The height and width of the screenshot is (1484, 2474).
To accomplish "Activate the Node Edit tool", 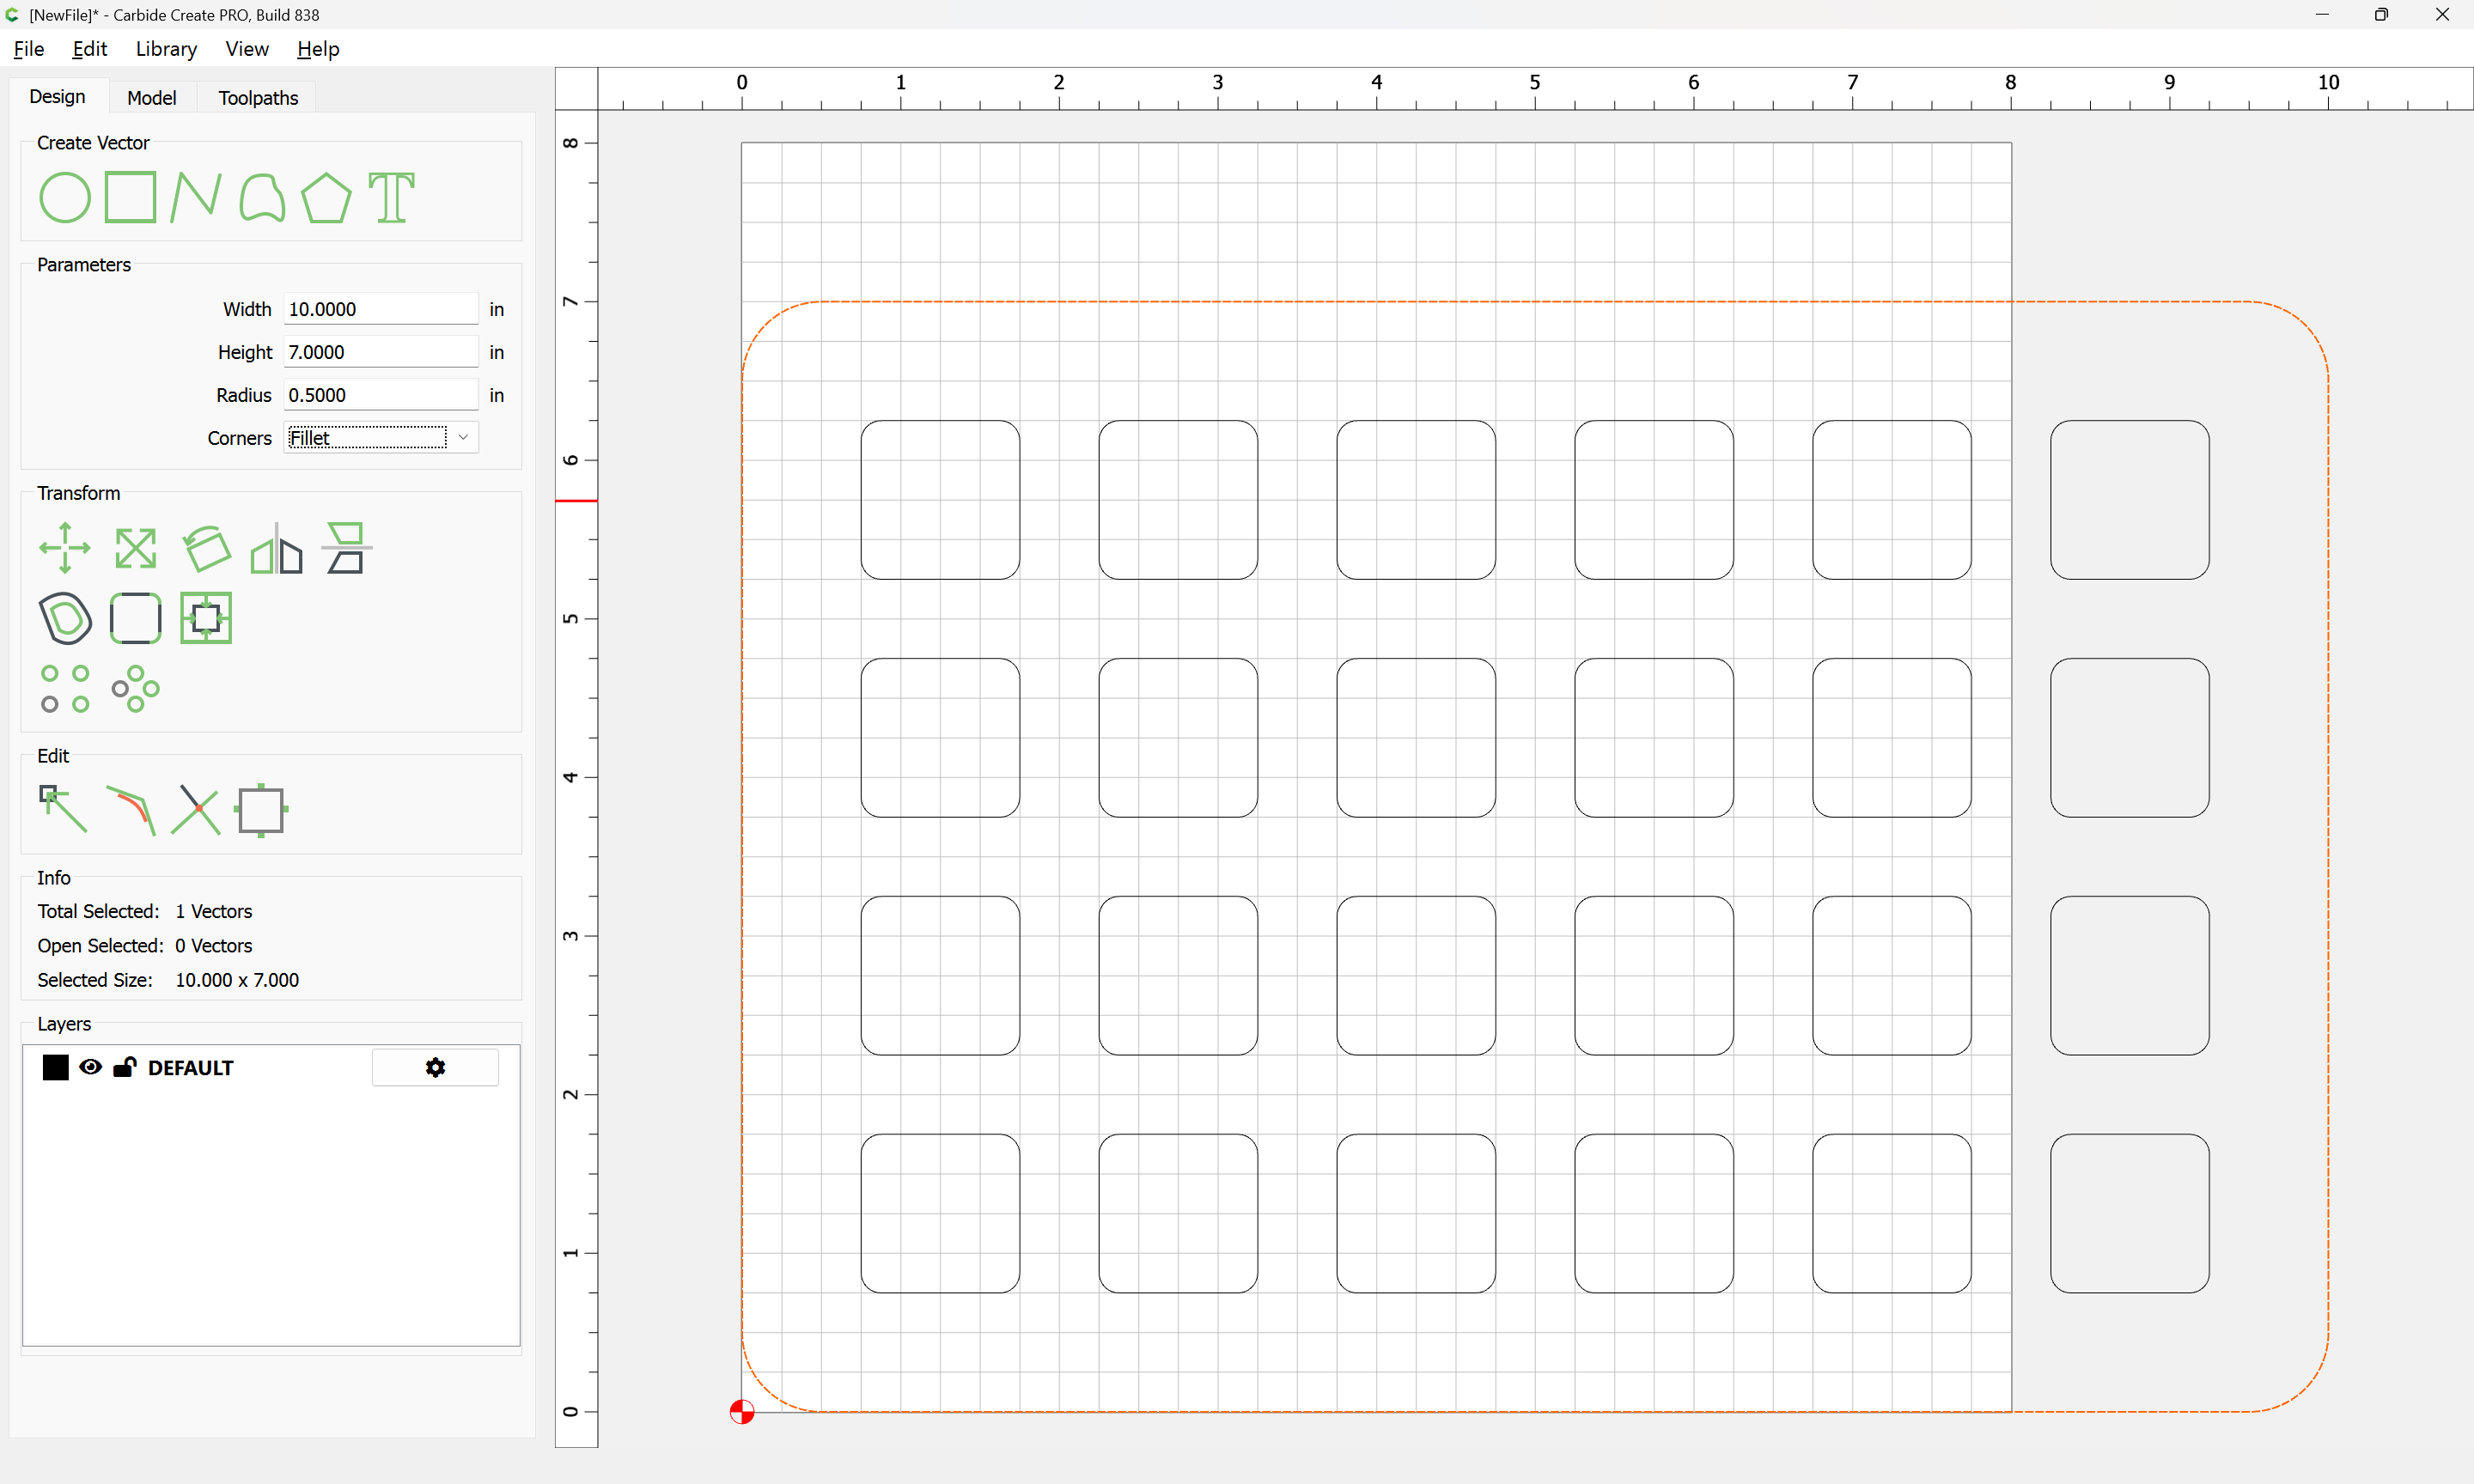I will (63, 809).
